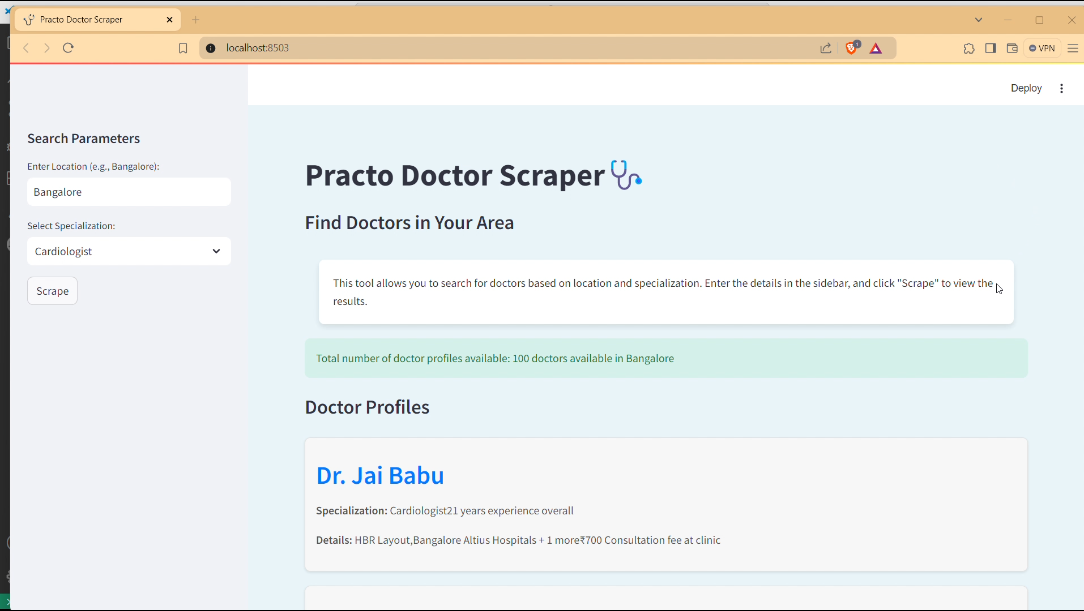Open the Brave wallet icon
This screenshot has height=611, width=1084.
tap(1012, 48)
